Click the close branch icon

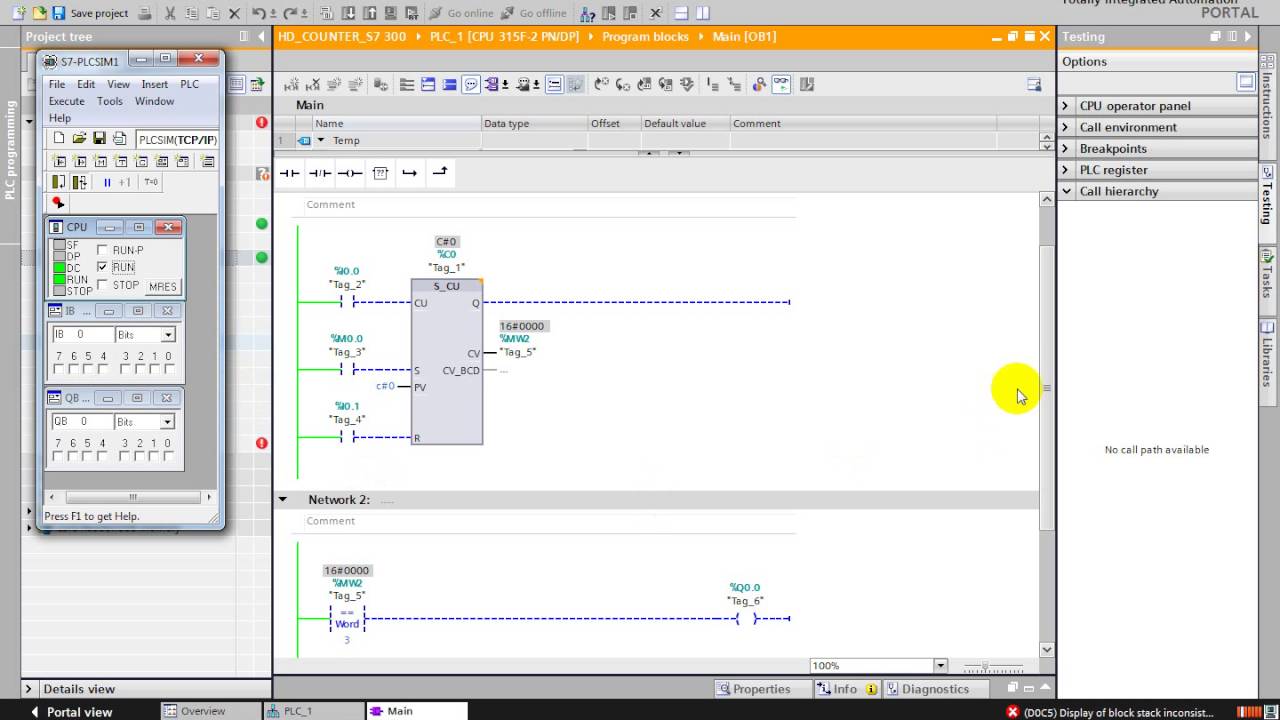(x=439, y=173)
